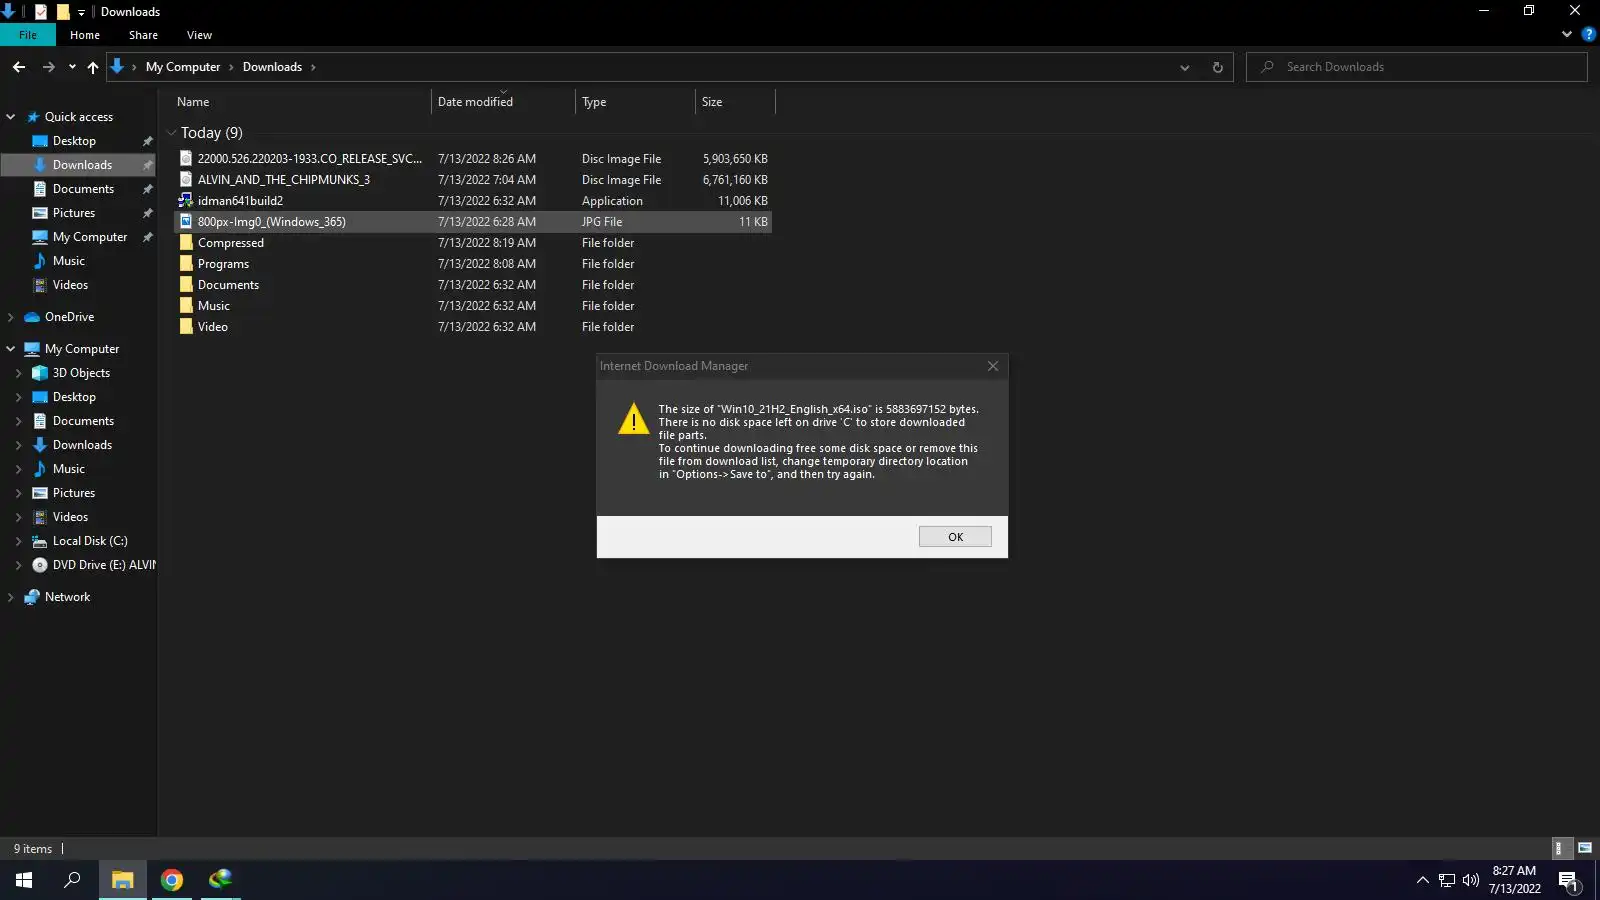Launch Google Chrome from the taskbar
1600x900 pixels.
coord(172,880)
